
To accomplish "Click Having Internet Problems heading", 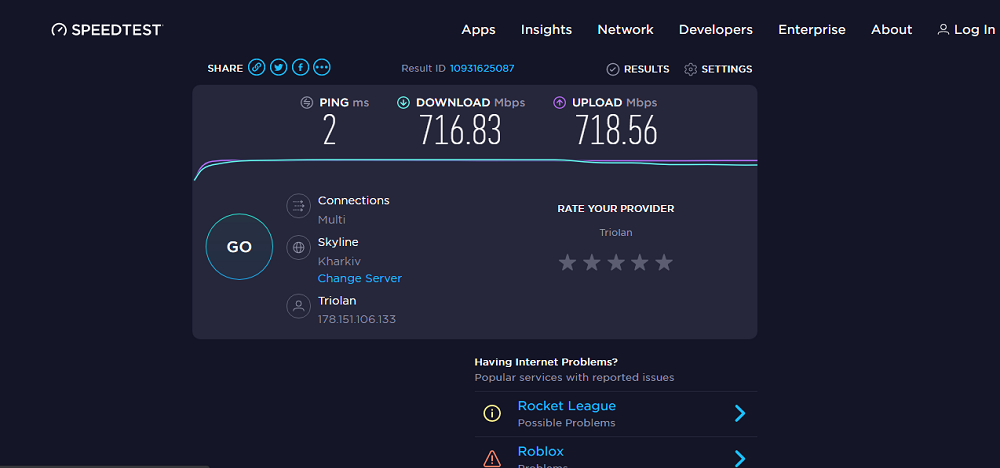I will [x=546, y=362].
